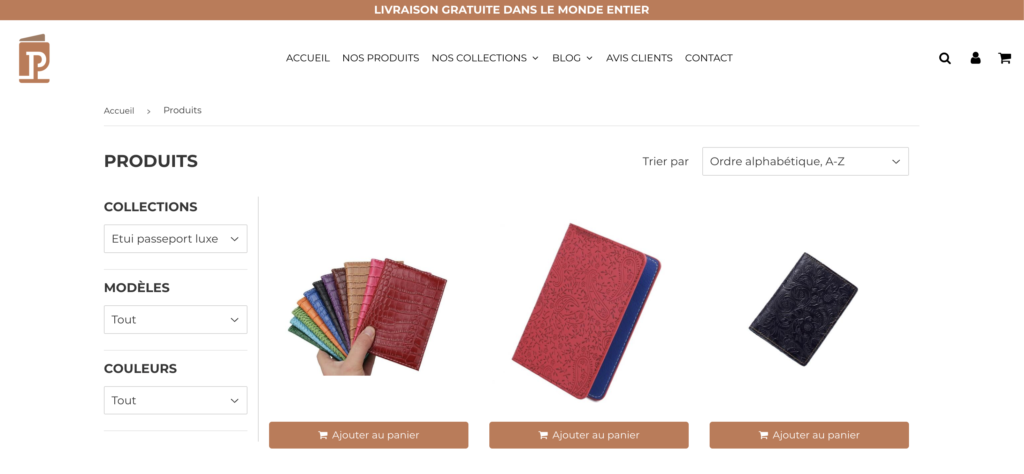The width and height of the screenshot is (1024, 474).
Task: Open the Nos Produits menu item
Action: [x=381, y=58]
